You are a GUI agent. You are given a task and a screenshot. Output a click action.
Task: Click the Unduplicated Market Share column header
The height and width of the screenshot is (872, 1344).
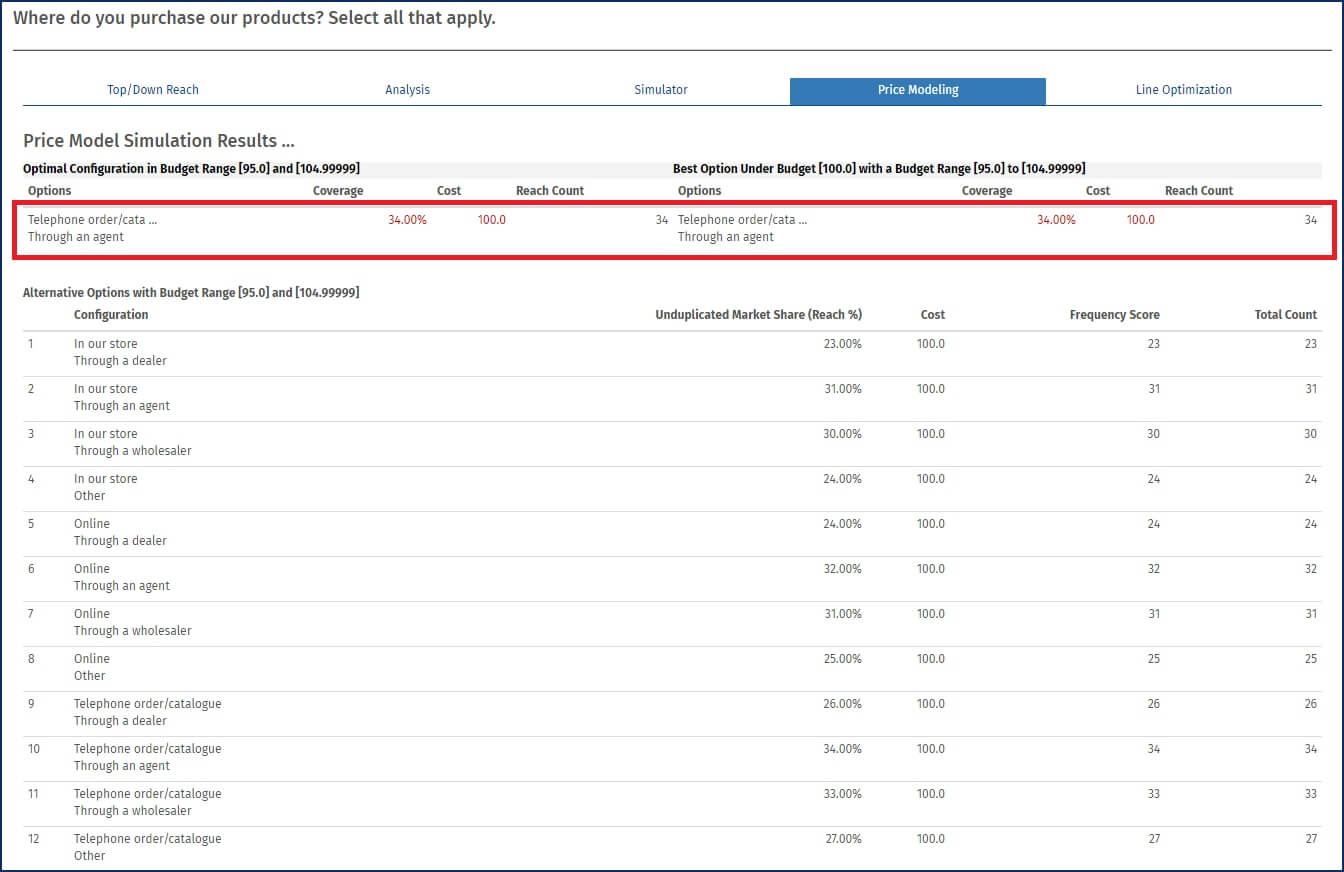(x=758, y=315)
